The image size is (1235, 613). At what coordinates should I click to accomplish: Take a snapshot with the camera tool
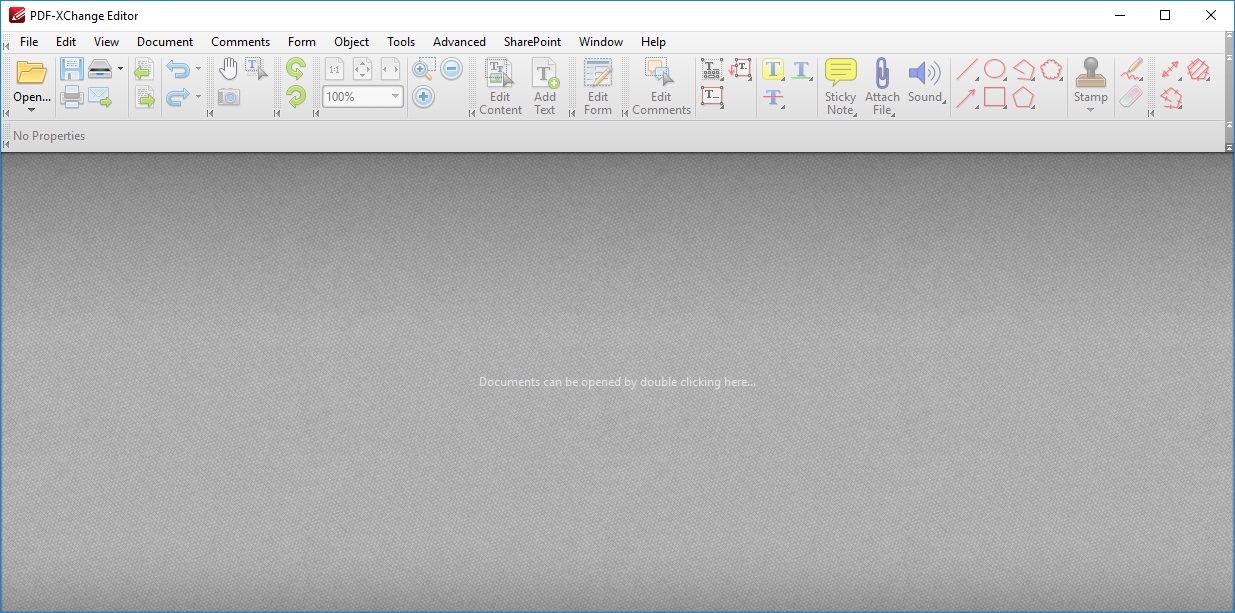[x=229, y=96]
